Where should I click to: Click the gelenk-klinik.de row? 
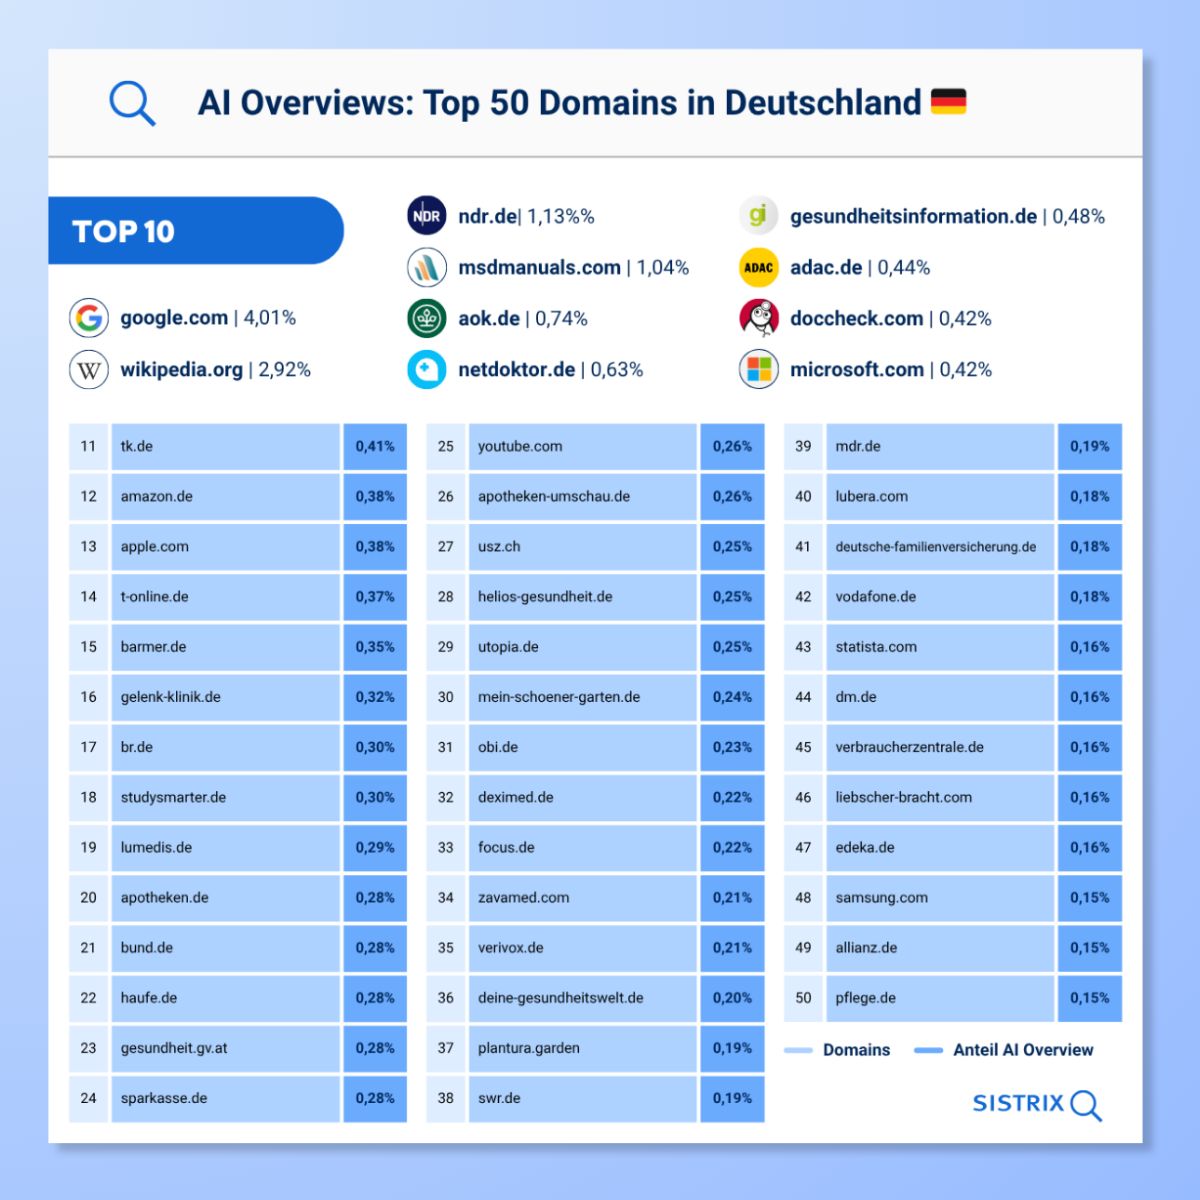tap(238, 697)
